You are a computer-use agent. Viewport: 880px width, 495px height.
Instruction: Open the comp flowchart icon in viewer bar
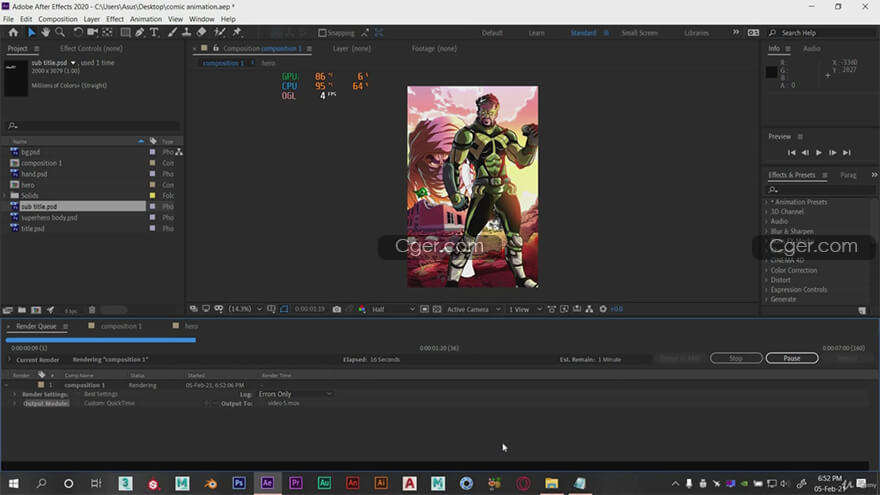589,309
